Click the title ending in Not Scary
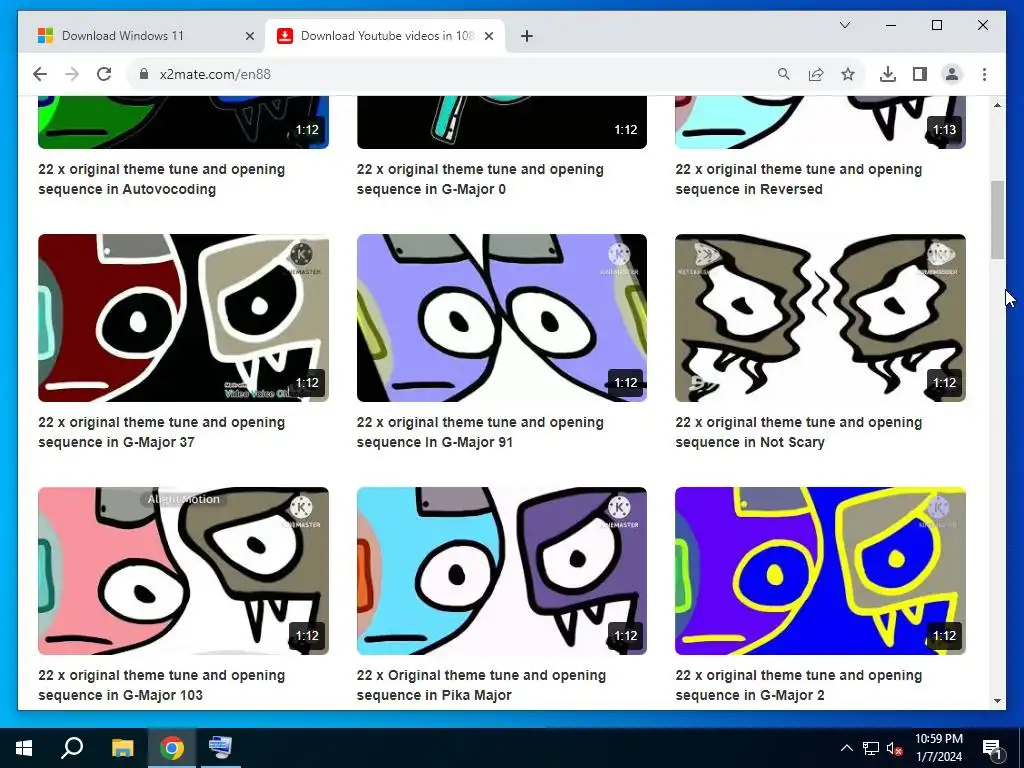Viewport: 1024px width, 768px height. (799, 432)
